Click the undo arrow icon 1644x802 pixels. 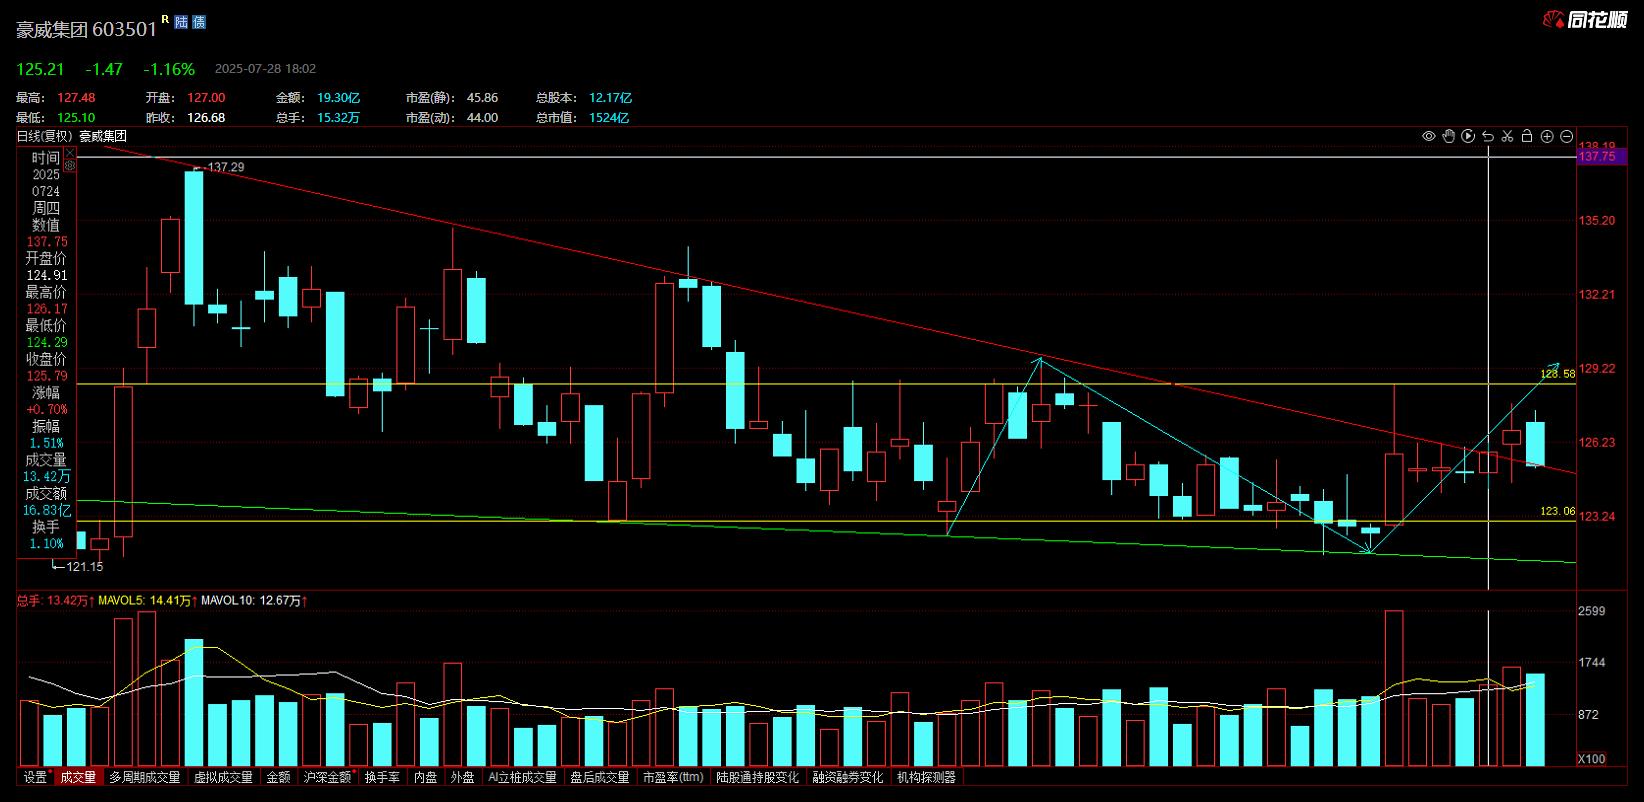(1488, 136)
